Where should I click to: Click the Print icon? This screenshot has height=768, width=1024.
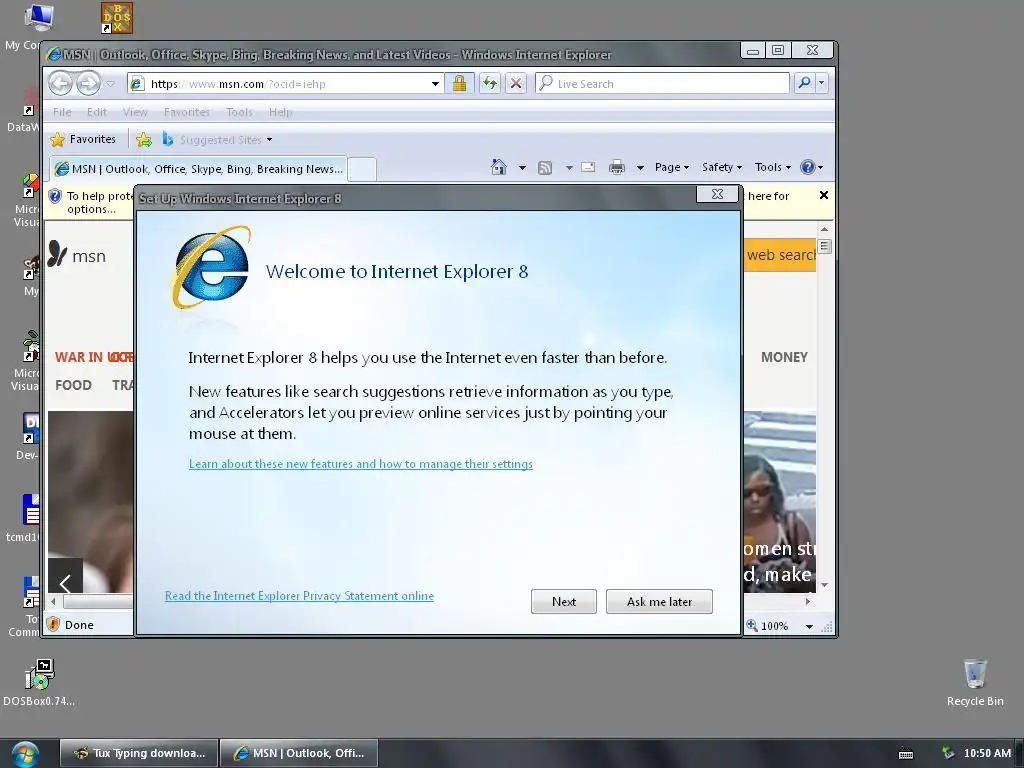(x=616, y=168)
